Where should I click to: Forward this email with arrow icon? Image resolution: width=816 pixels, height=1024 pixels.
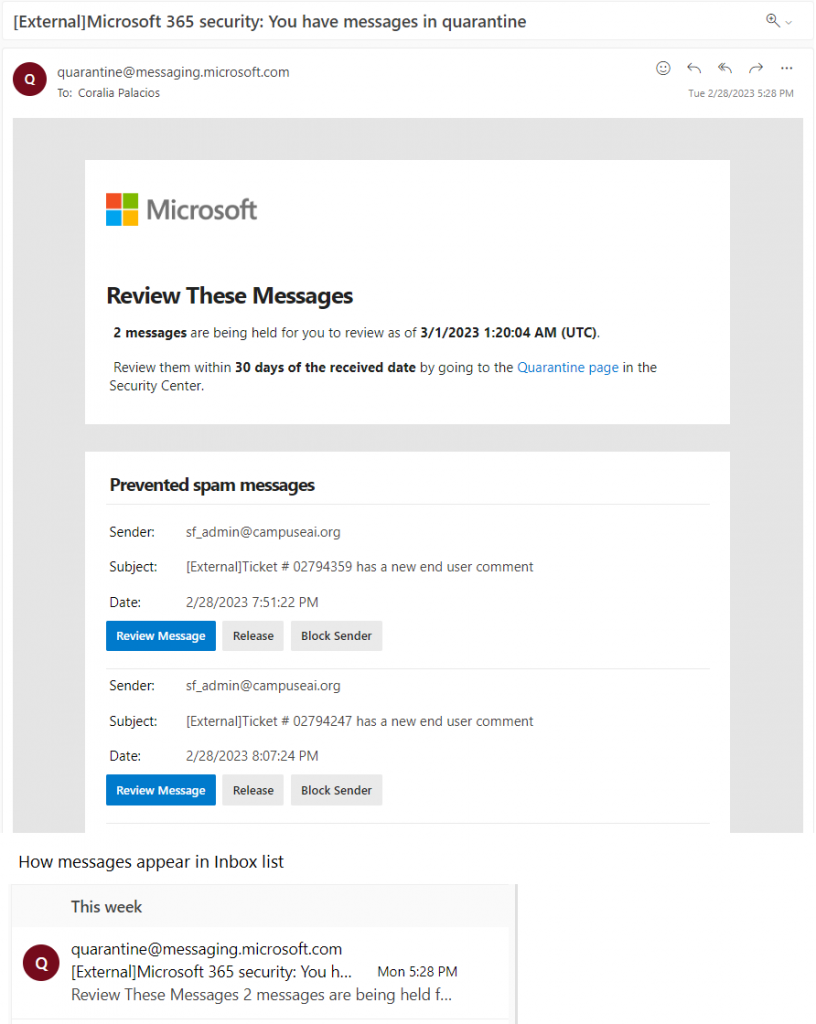pyautogui.click(x=756, y=68)
